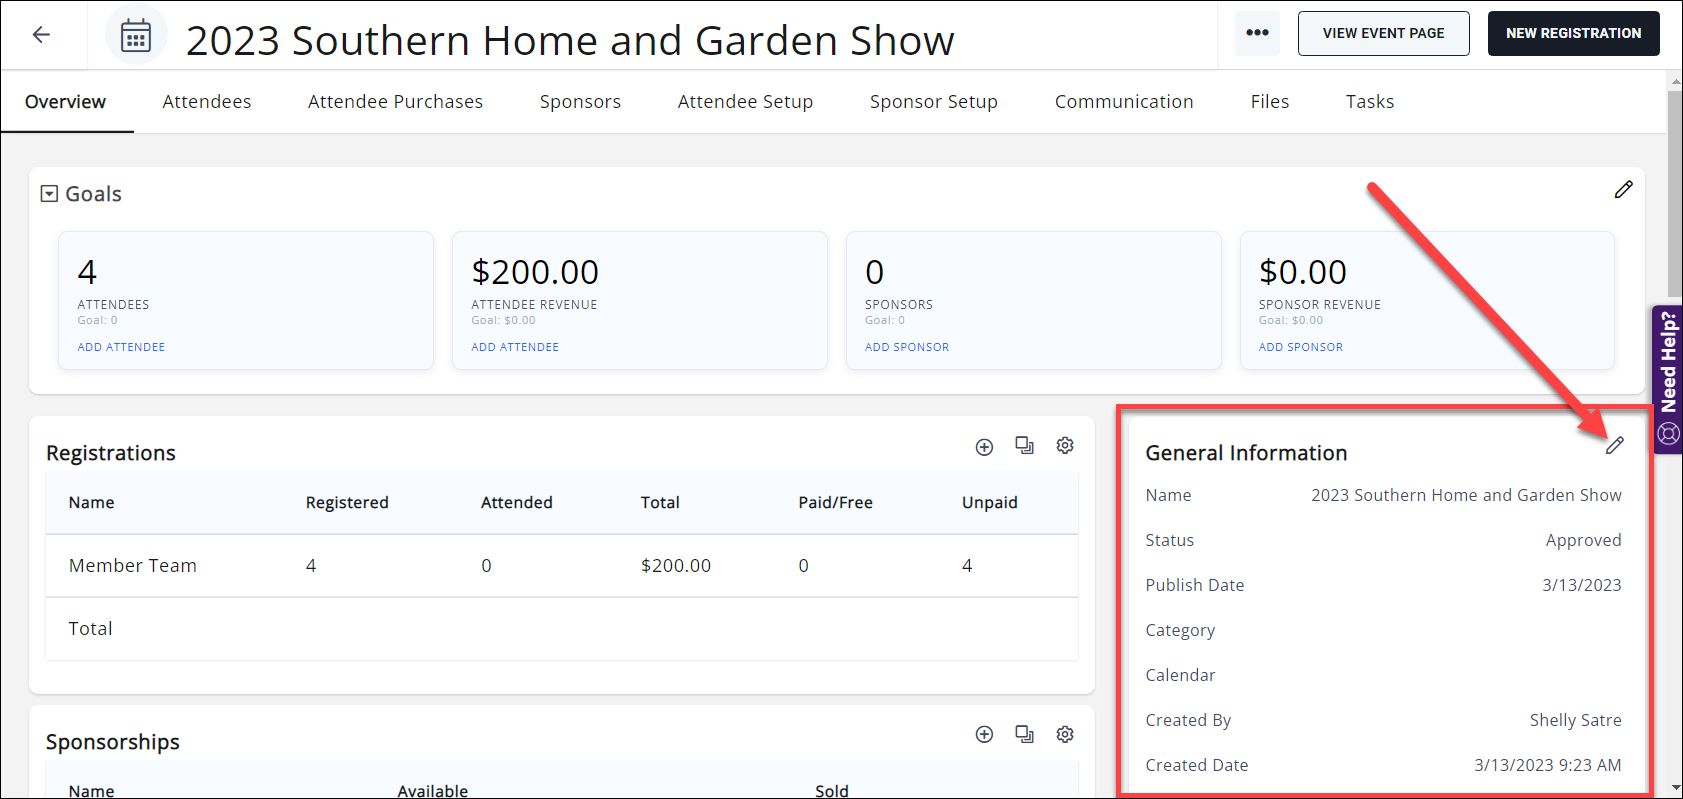Viewport: 1683px width, 799px height.
Task: Edit Goals with the pencil icon
Action: click(1623, 190)
